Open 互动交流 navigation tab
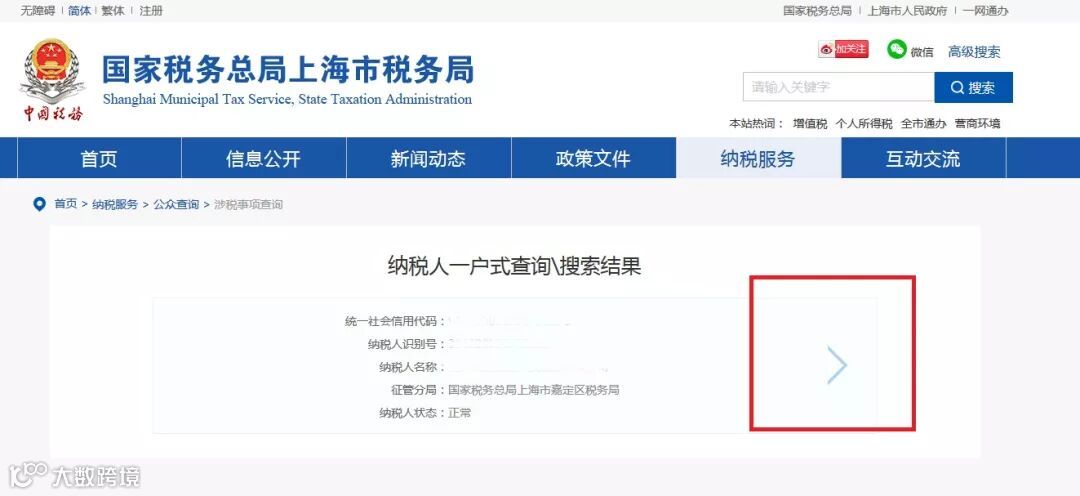This screenshot has height=496, width=1080. click(923, 158)
